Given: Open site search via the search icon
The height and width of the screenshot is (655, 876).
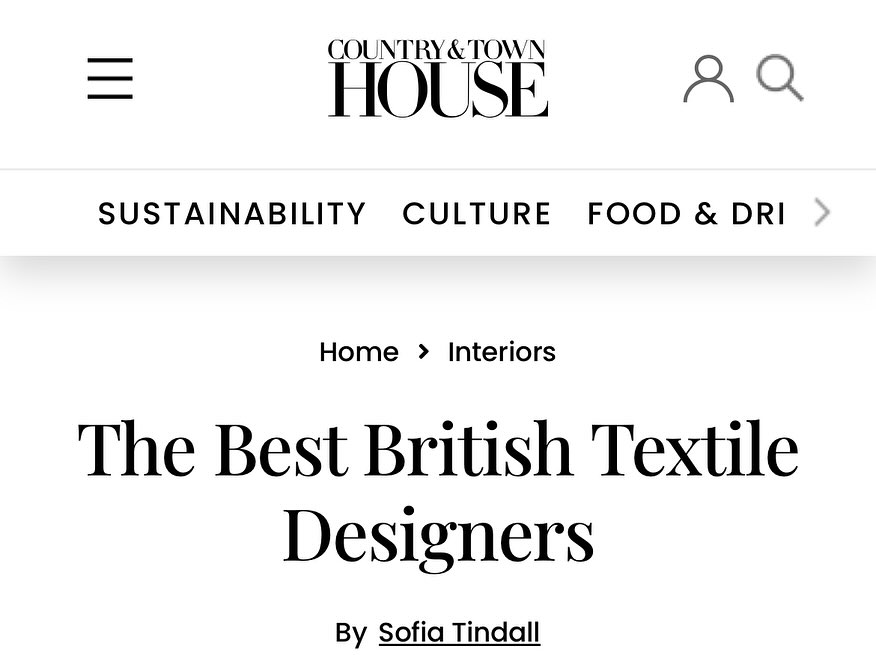Looking at the screenshot, I should (x=779, y=76).
